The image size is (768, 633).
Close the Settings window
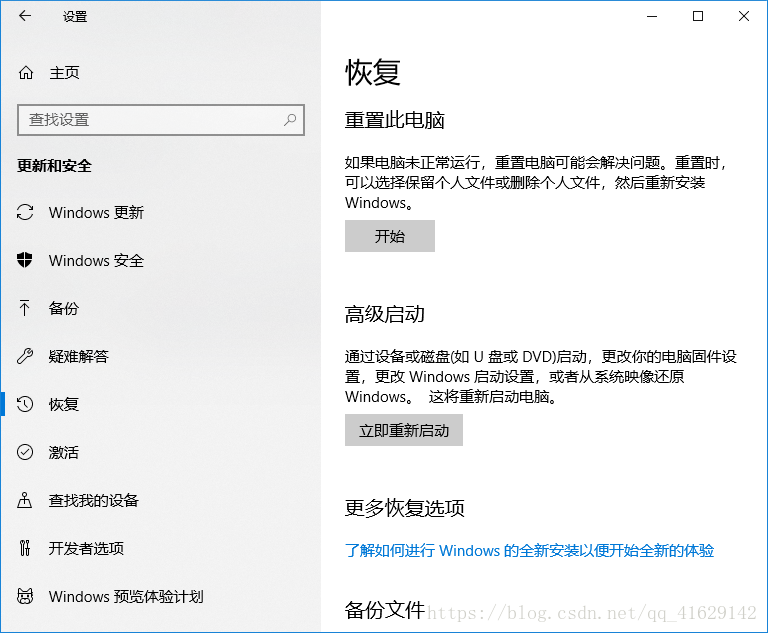point(744,16)
